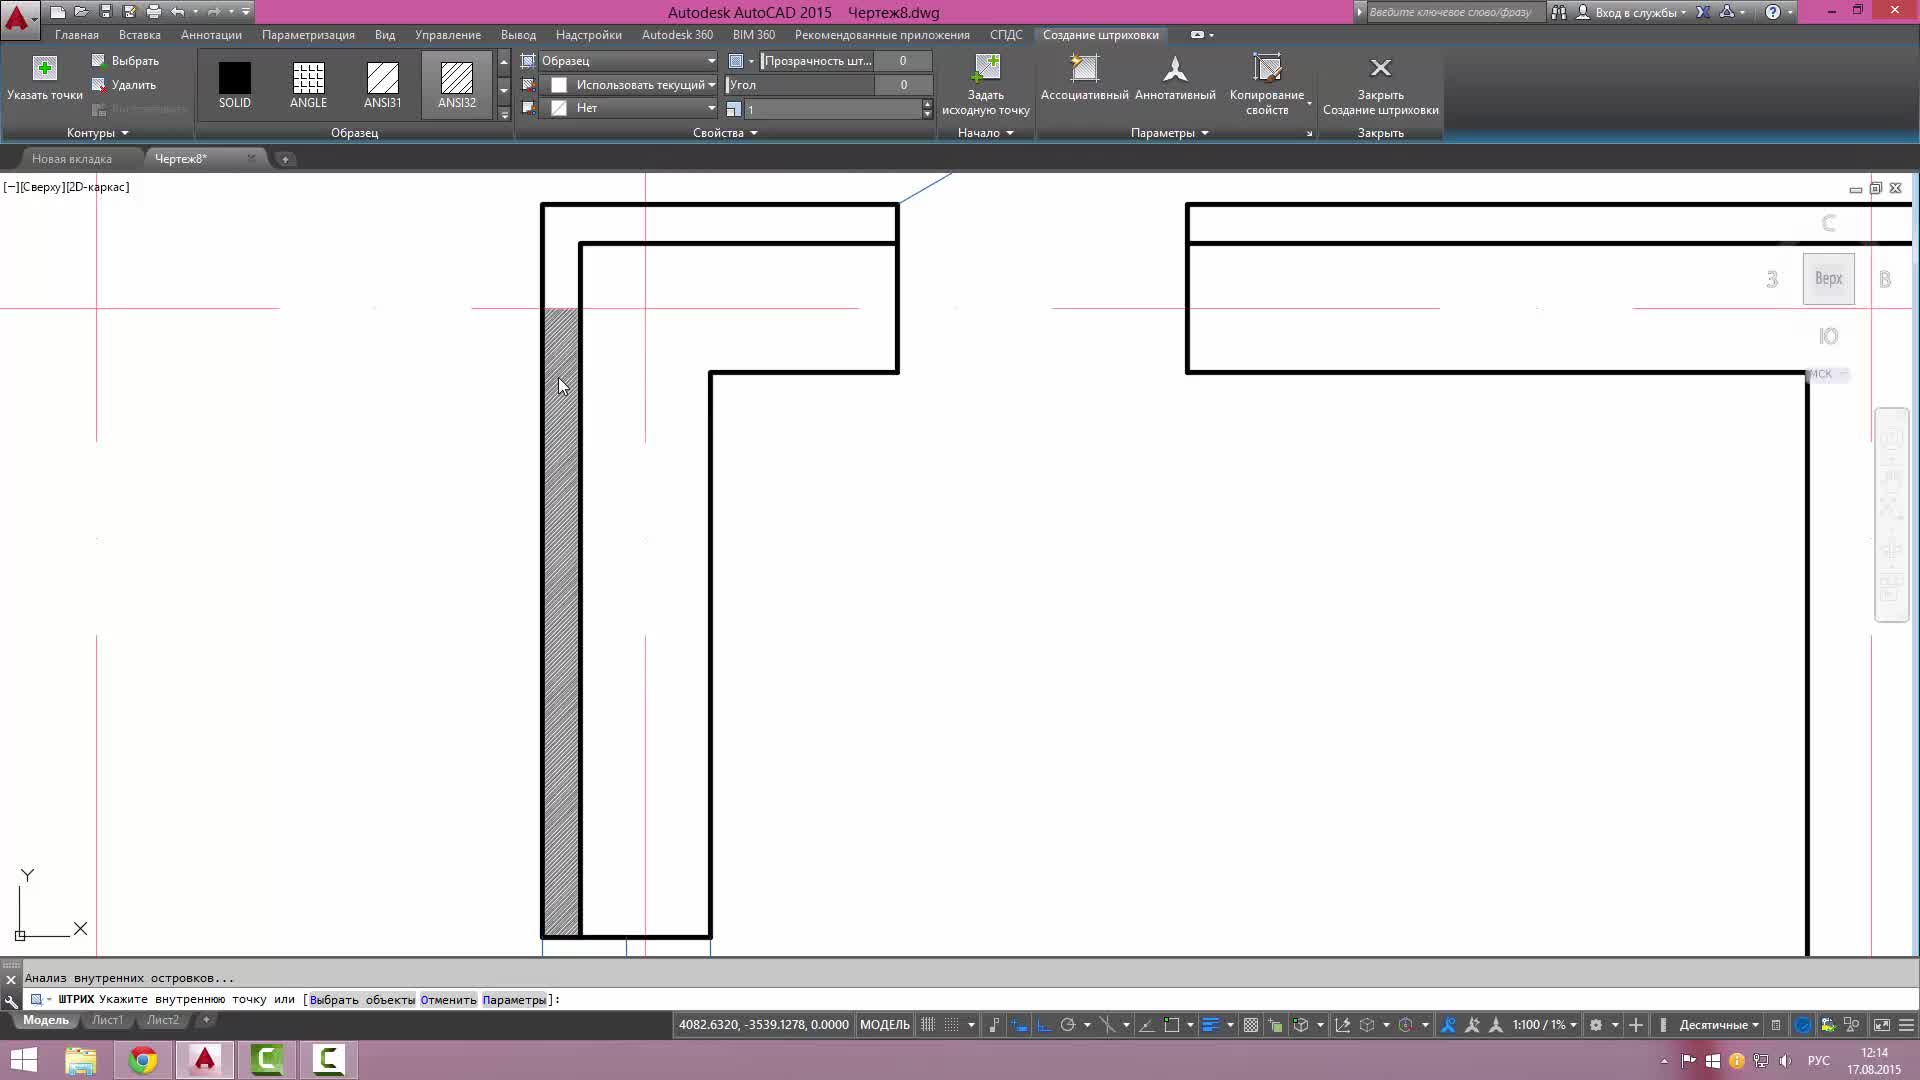The width and height of the screenshot is (1920, 1080).
Task: Click the quick properties icon in status bar
Action: [1775, 1025]
